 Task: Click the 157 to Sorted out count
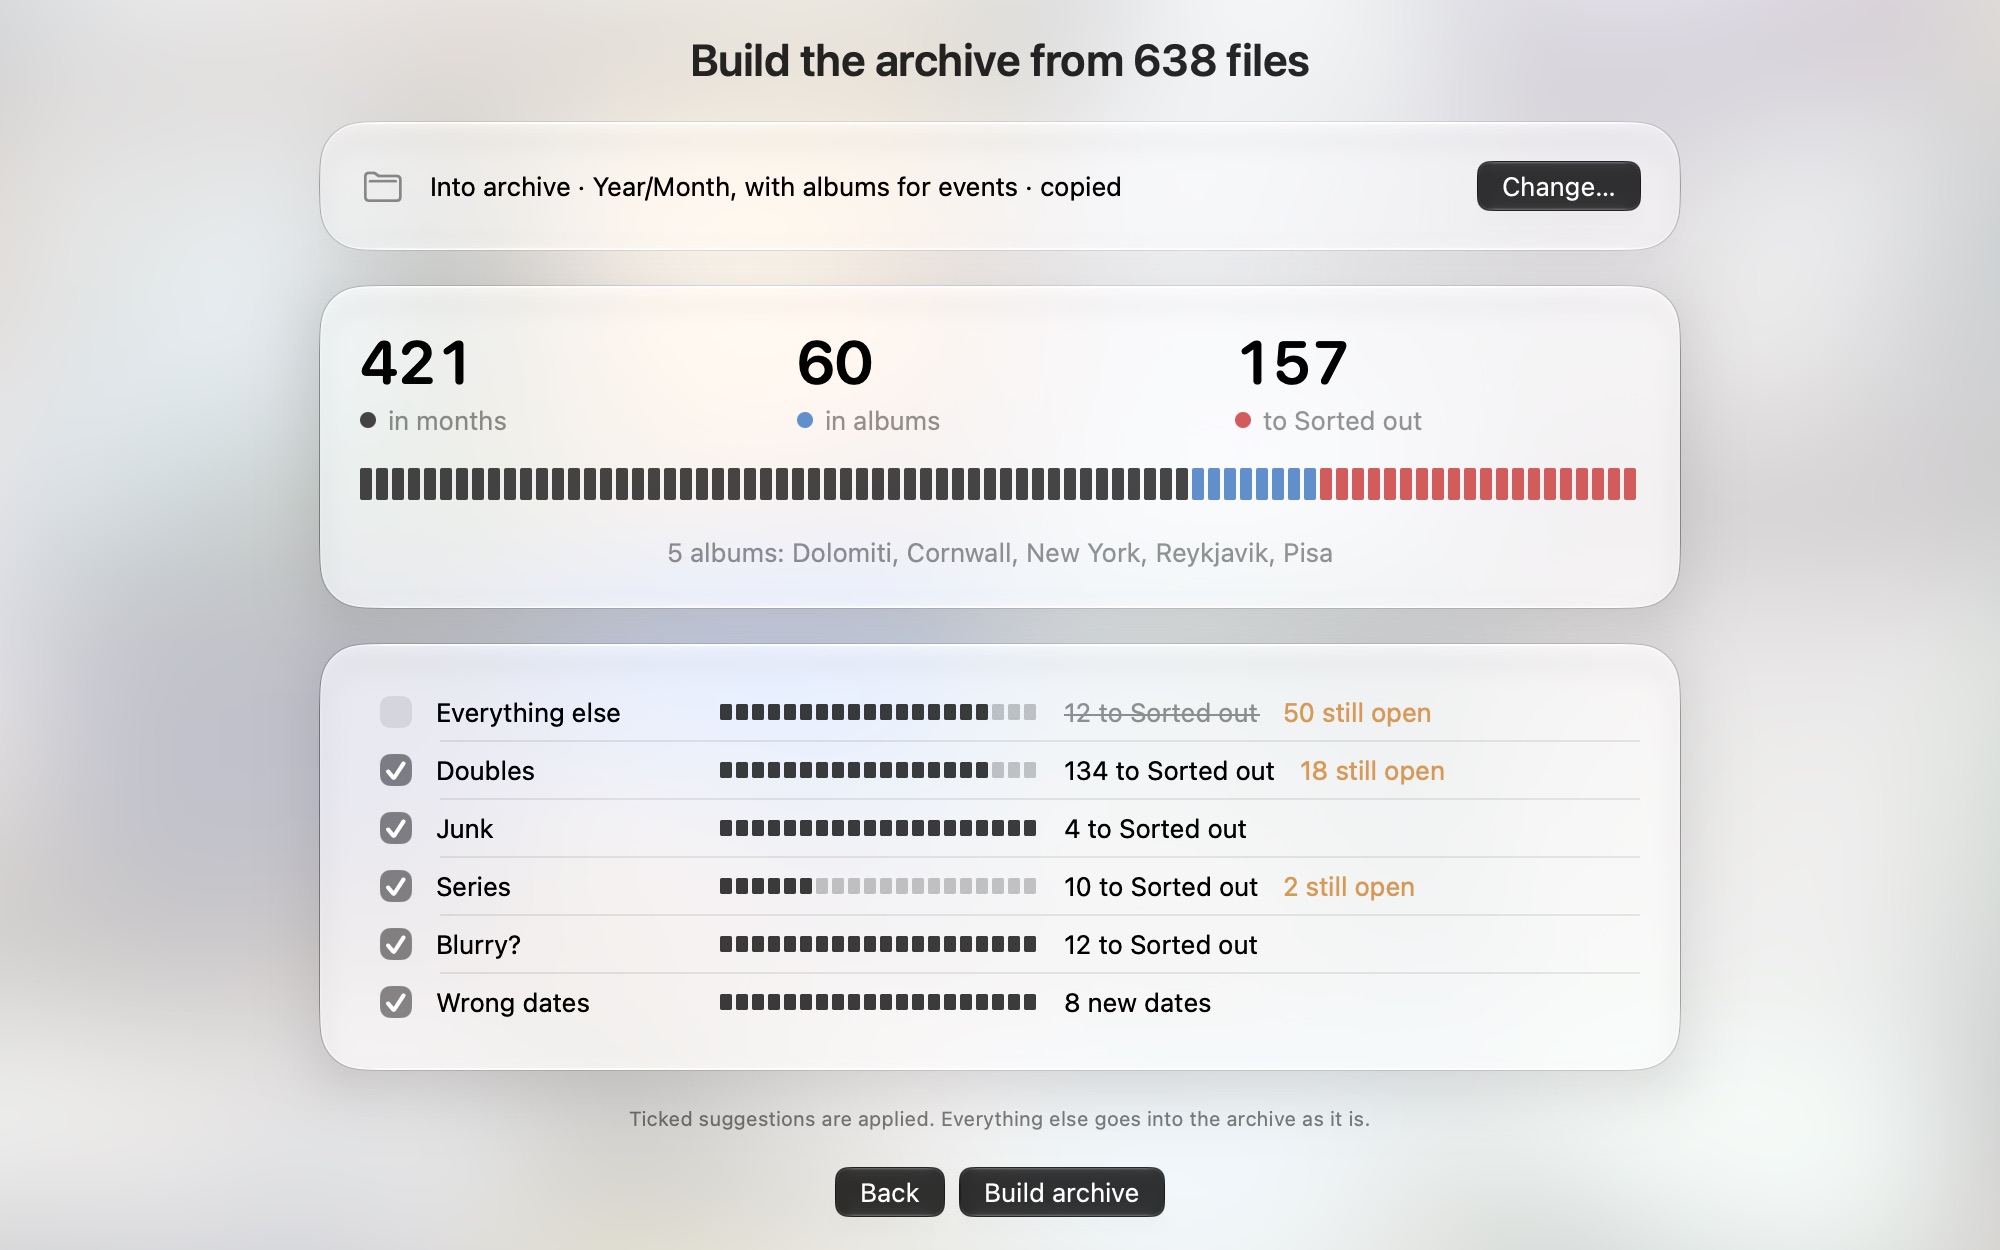[1293, 363]
